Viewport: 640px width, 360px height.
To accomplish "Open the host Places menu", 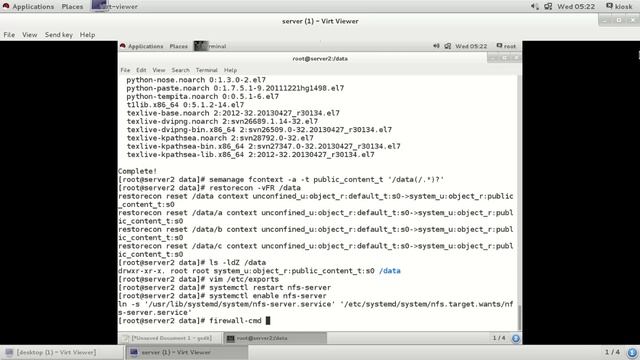I will [72, 7].
